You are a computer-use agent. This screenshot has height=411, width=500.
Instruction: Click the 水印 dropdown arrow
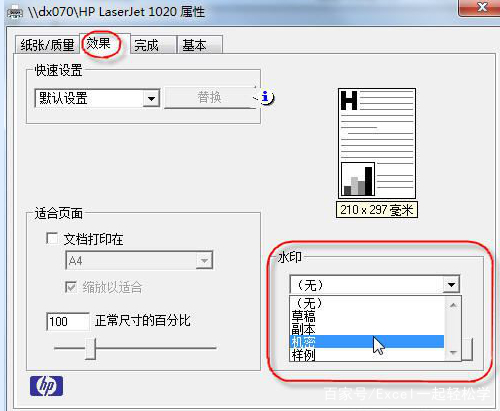(451, 285)
